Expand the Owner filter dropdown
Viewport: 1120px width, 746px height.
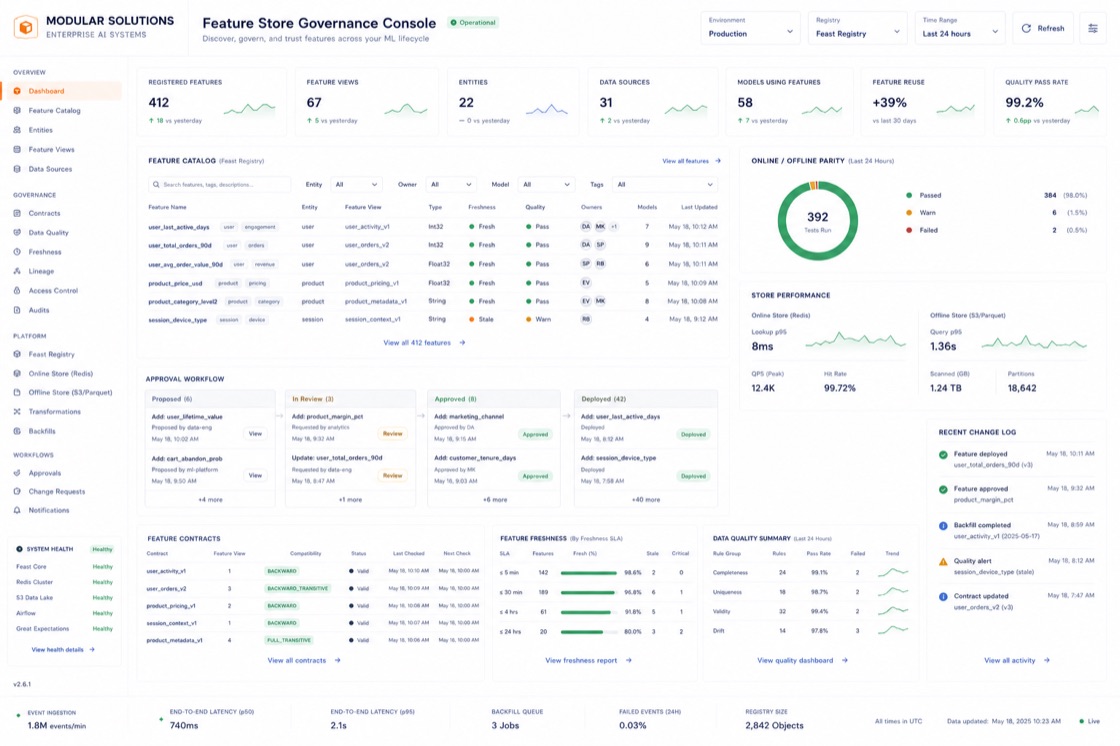(x=451, y=184)
